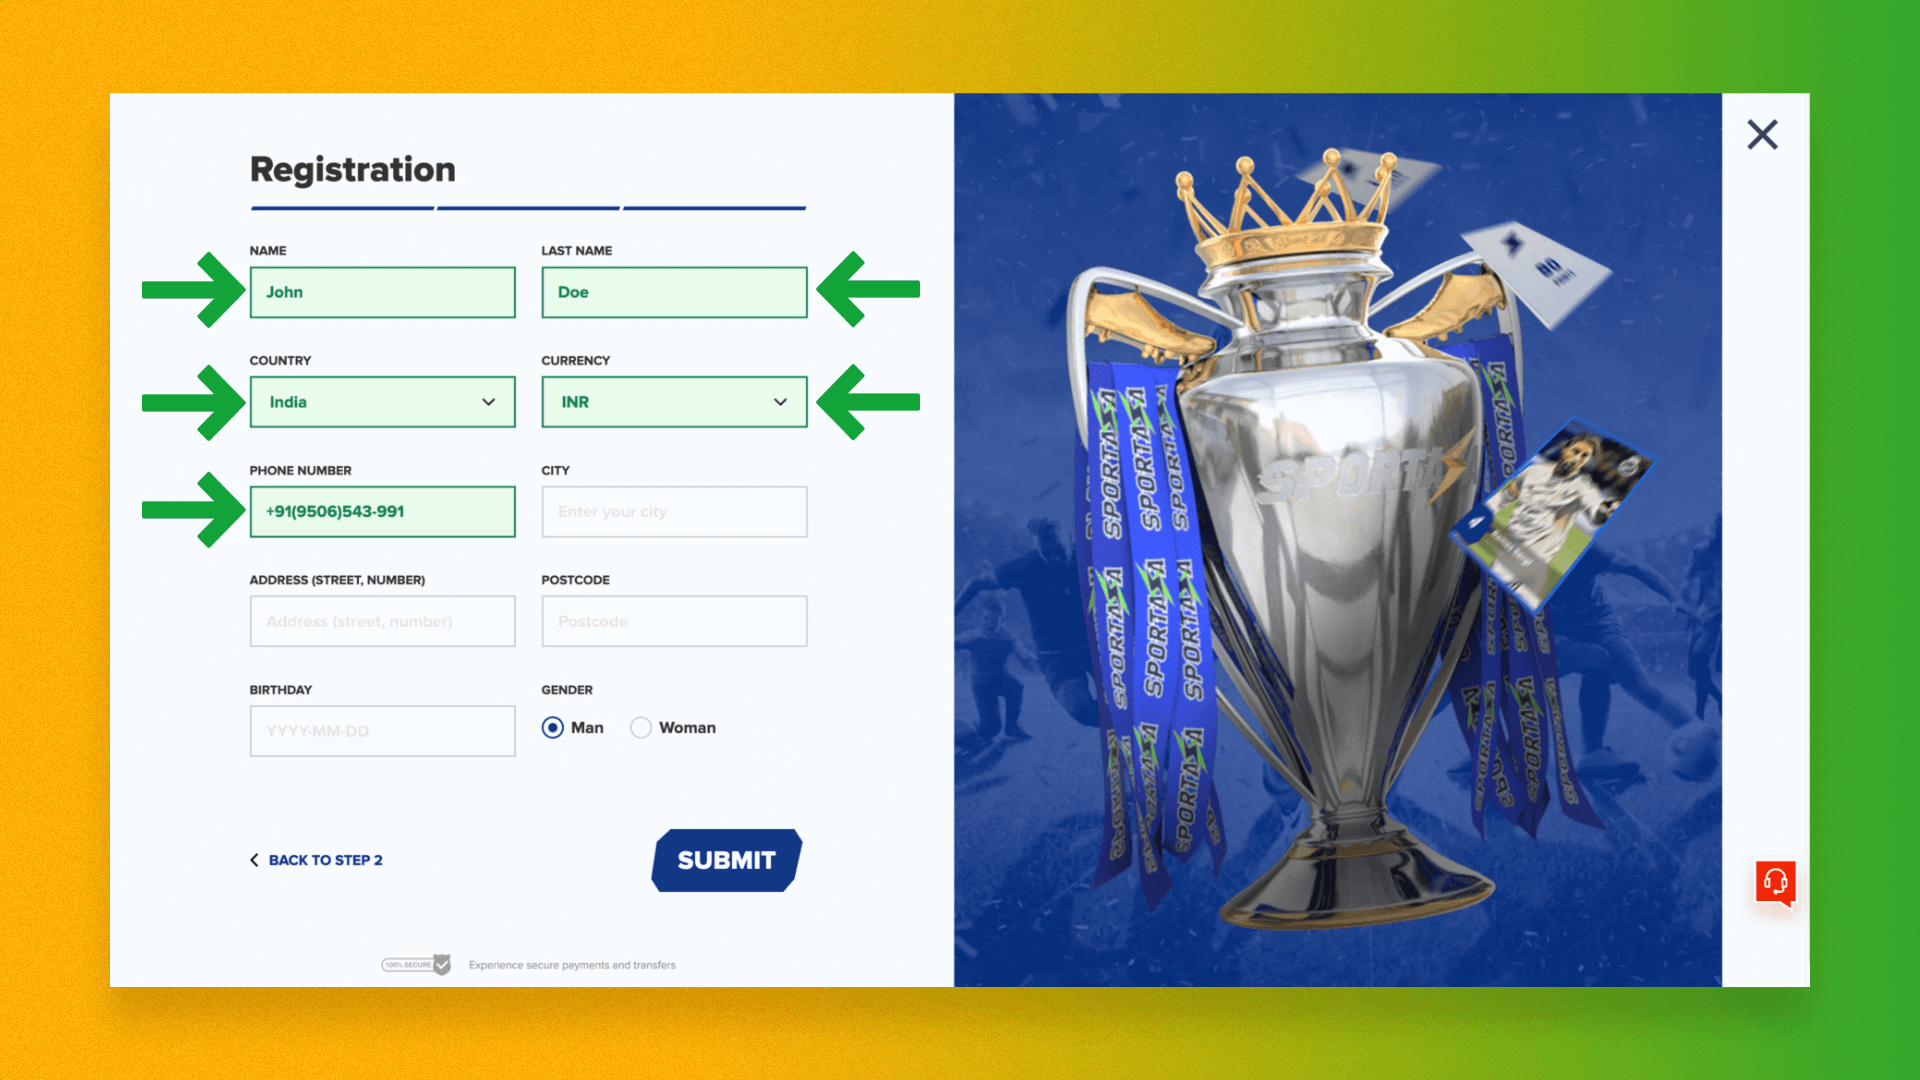
Task: Select the Man radio button
Action: click(x=553, y=727)
